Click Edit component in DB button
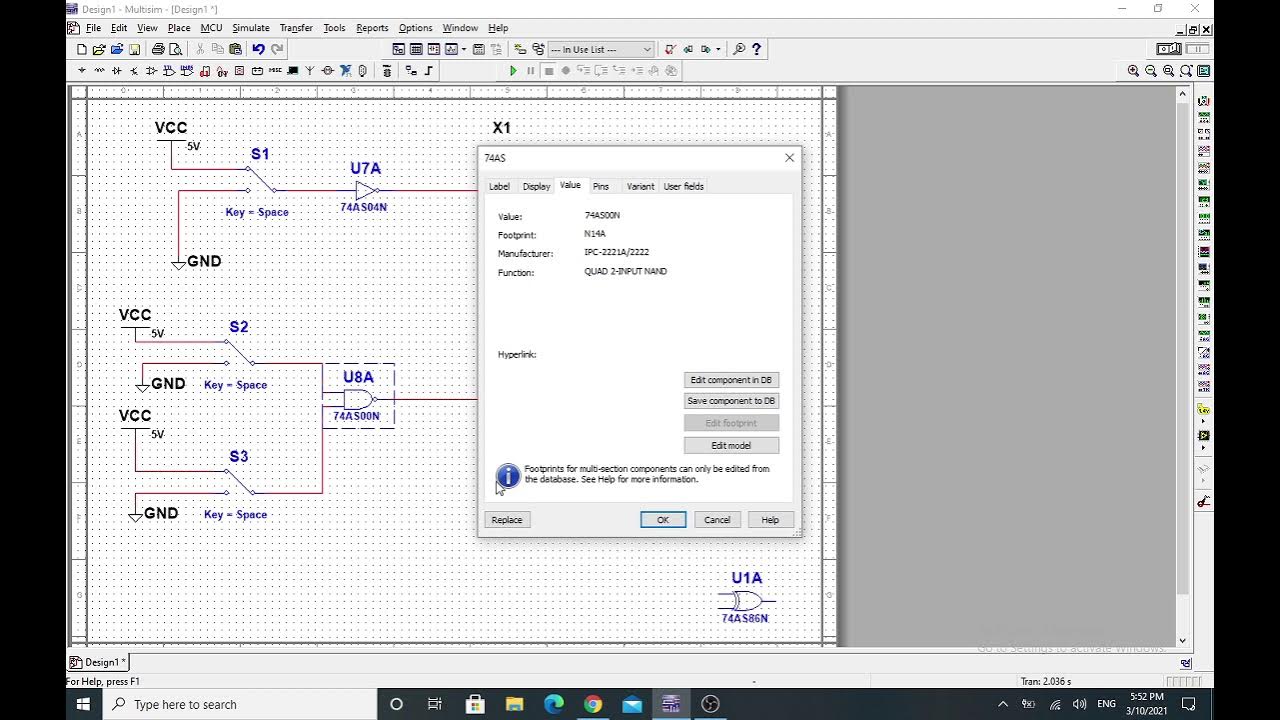This screenshot has height=720, width=1280. coord(731,380)
